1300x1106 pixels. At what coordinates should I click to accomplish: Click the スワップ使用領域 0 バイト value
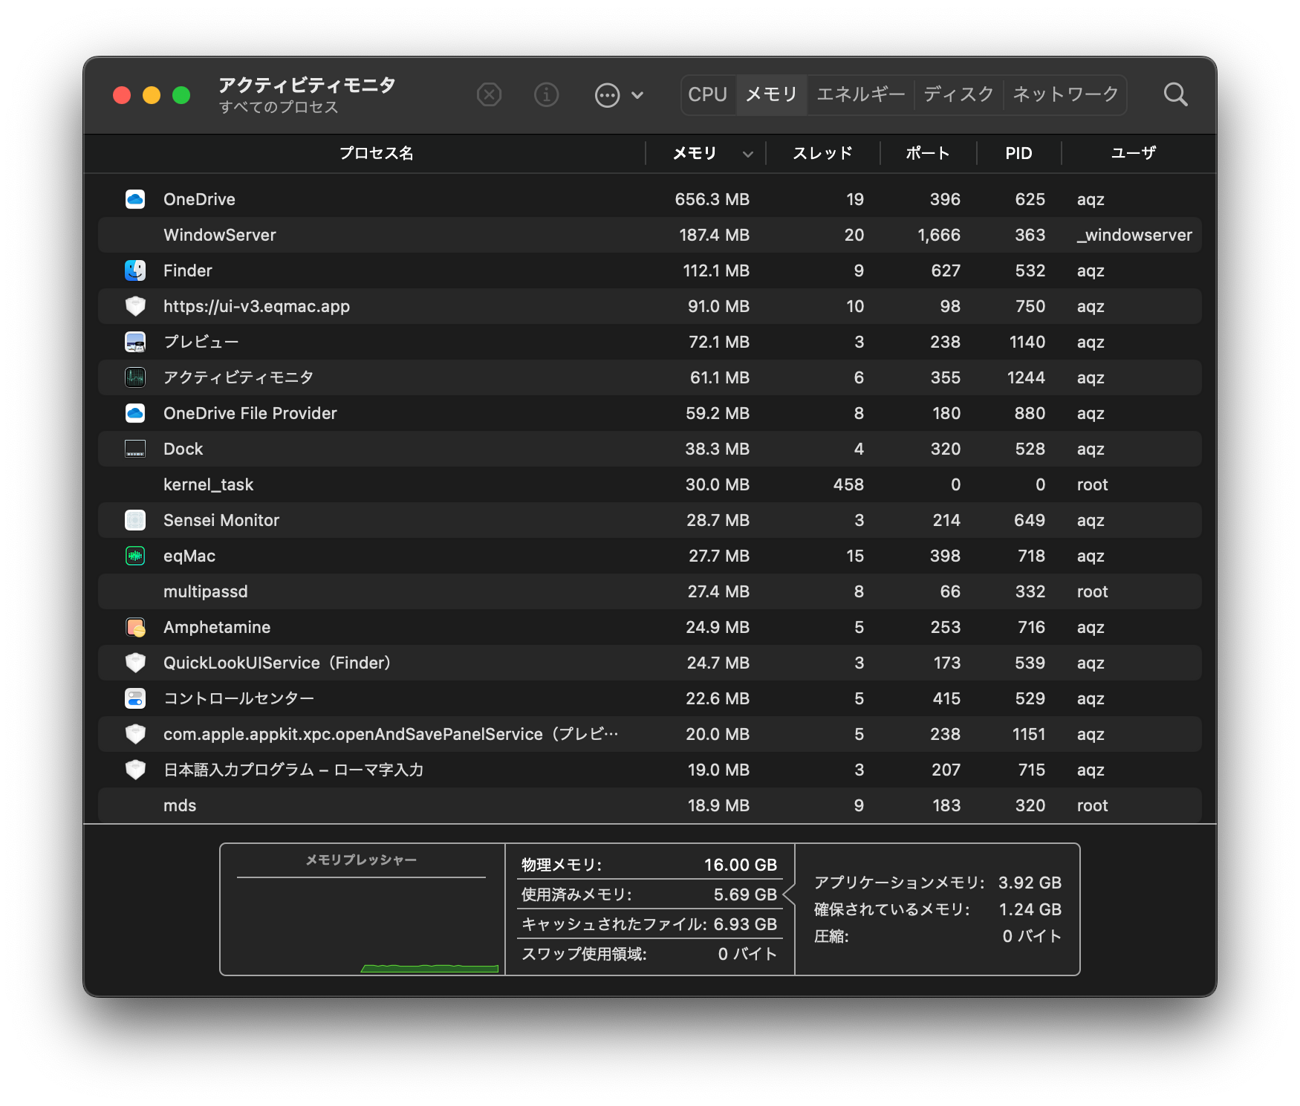coord(747,954)
